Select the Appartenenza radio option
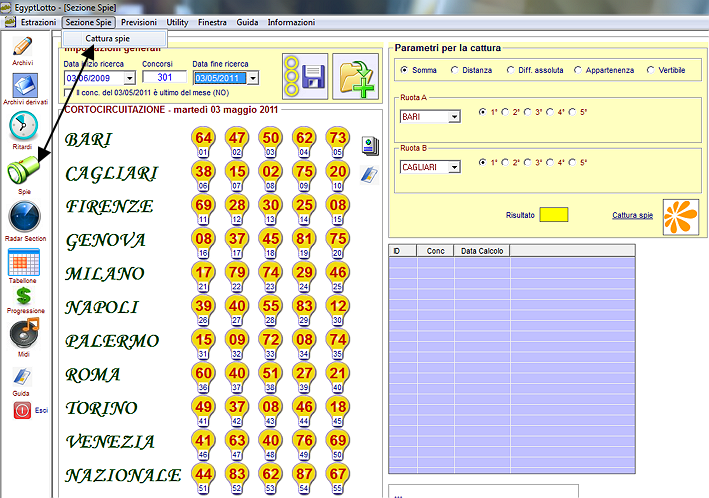The width and height of the screenshot is (709, 498). (x=577, y=70)
